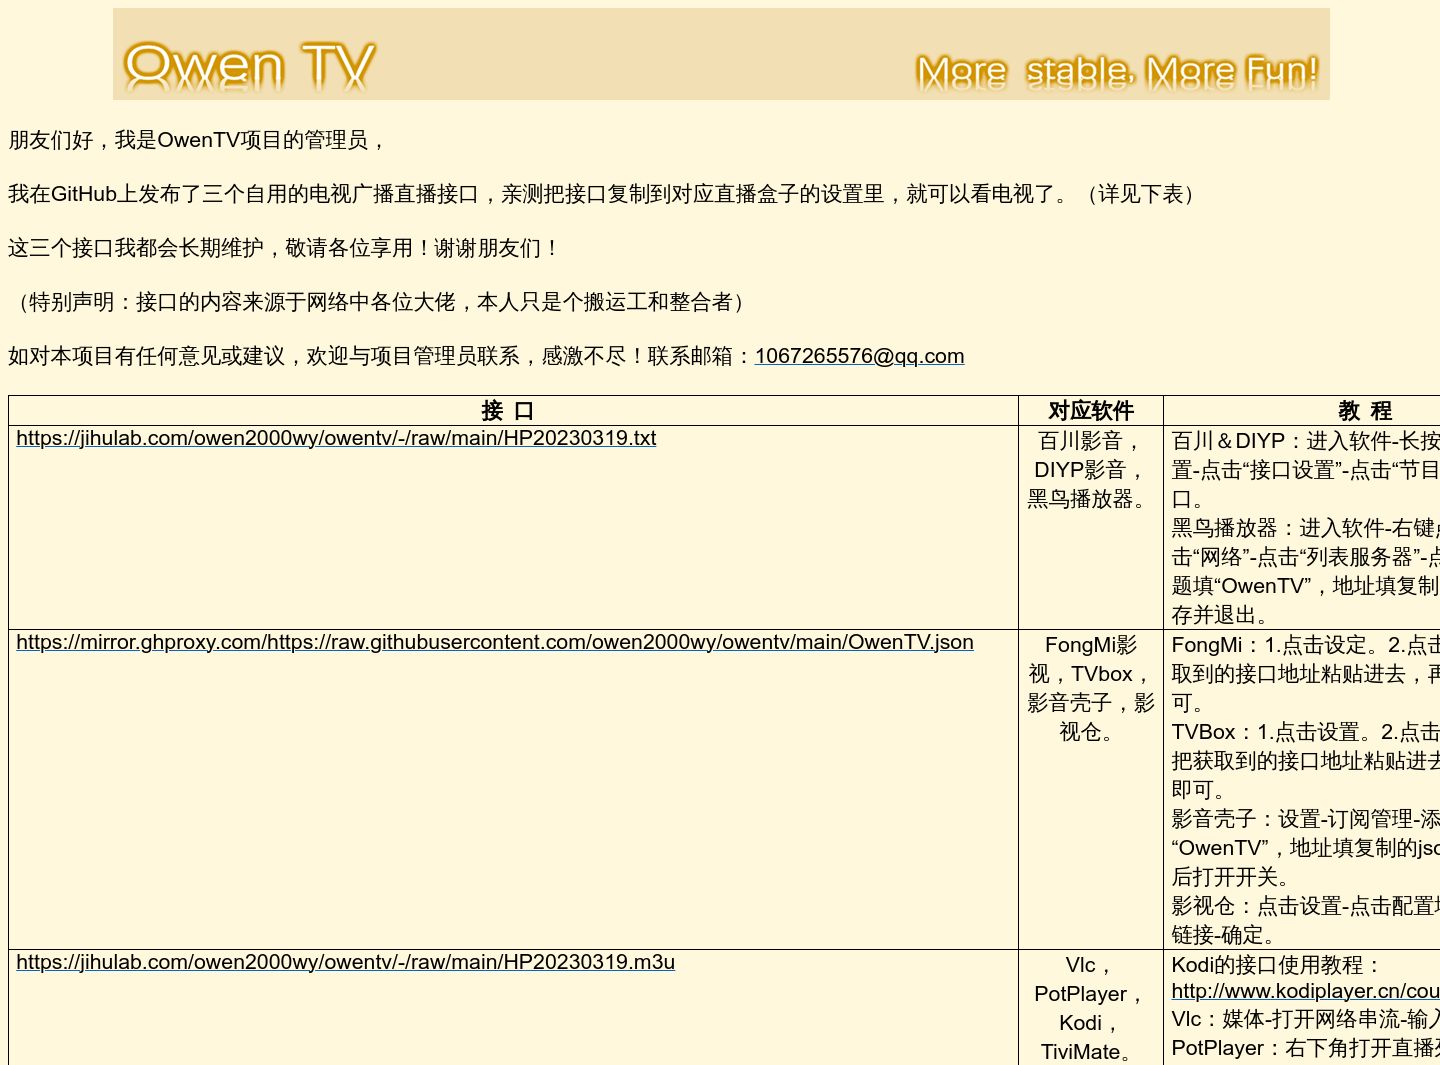
Task: Click the "More stable, More Fun!" slogan
Action: click(x=1116, y=72)
